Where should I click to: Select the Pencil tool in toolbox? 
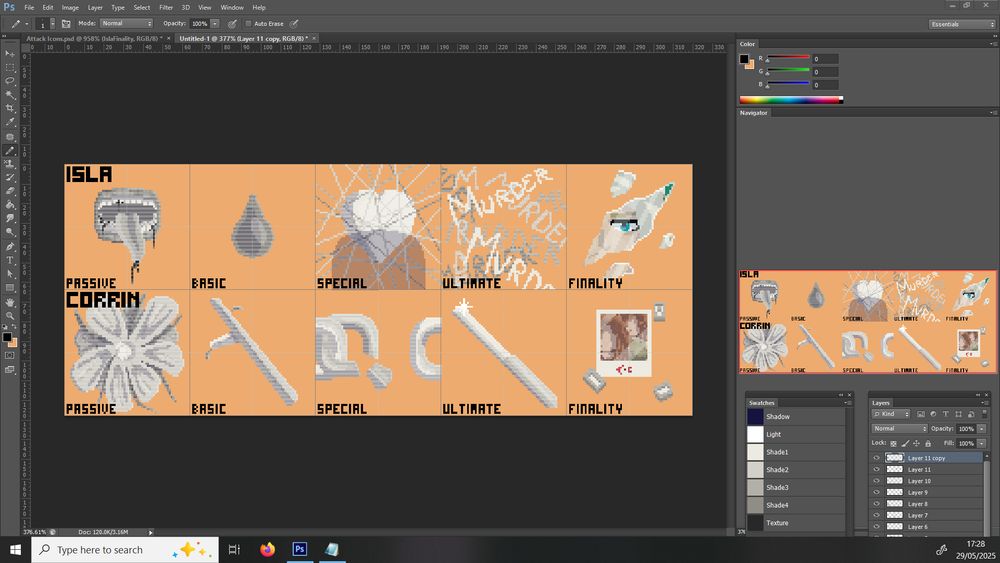[x=10, y=150]
